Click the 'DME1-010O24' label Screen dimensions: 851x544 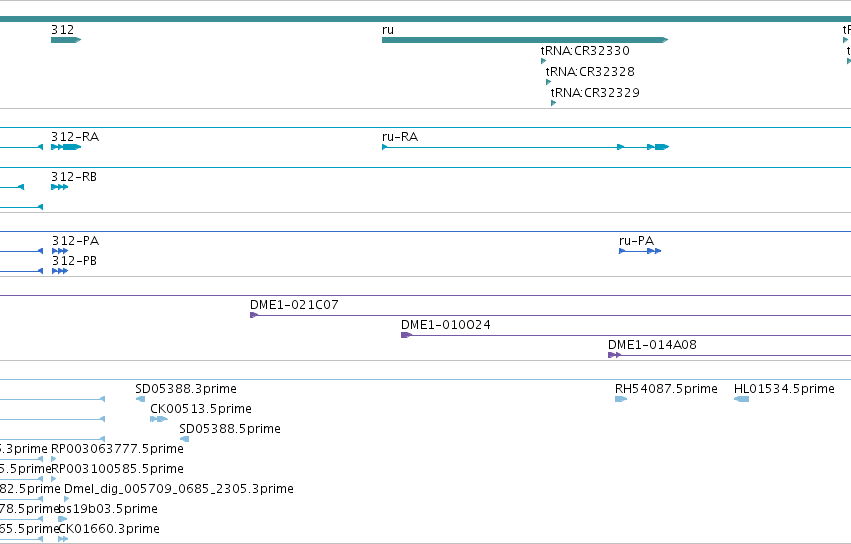pyautogui.click(x=446, y=325)
